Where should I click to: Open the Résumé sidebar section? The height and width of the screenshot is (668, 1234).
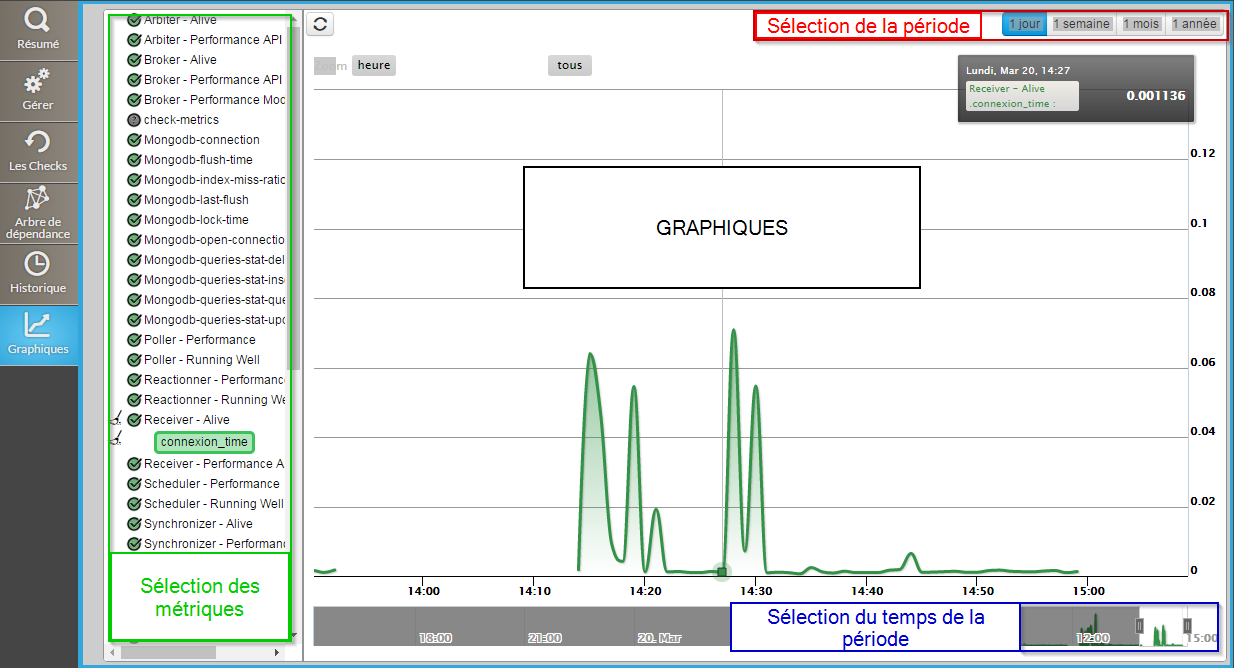(x=38, y=30)
